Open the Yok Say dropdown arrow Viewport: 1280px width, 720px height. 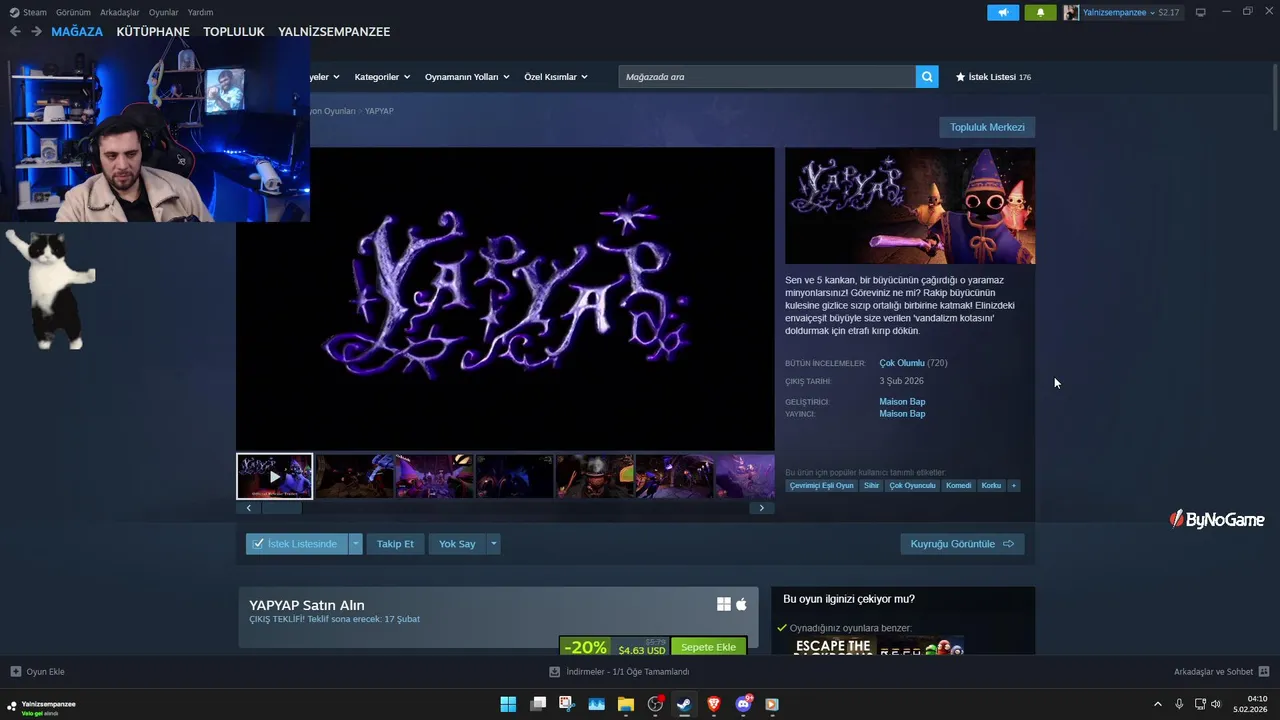[493, 544]
